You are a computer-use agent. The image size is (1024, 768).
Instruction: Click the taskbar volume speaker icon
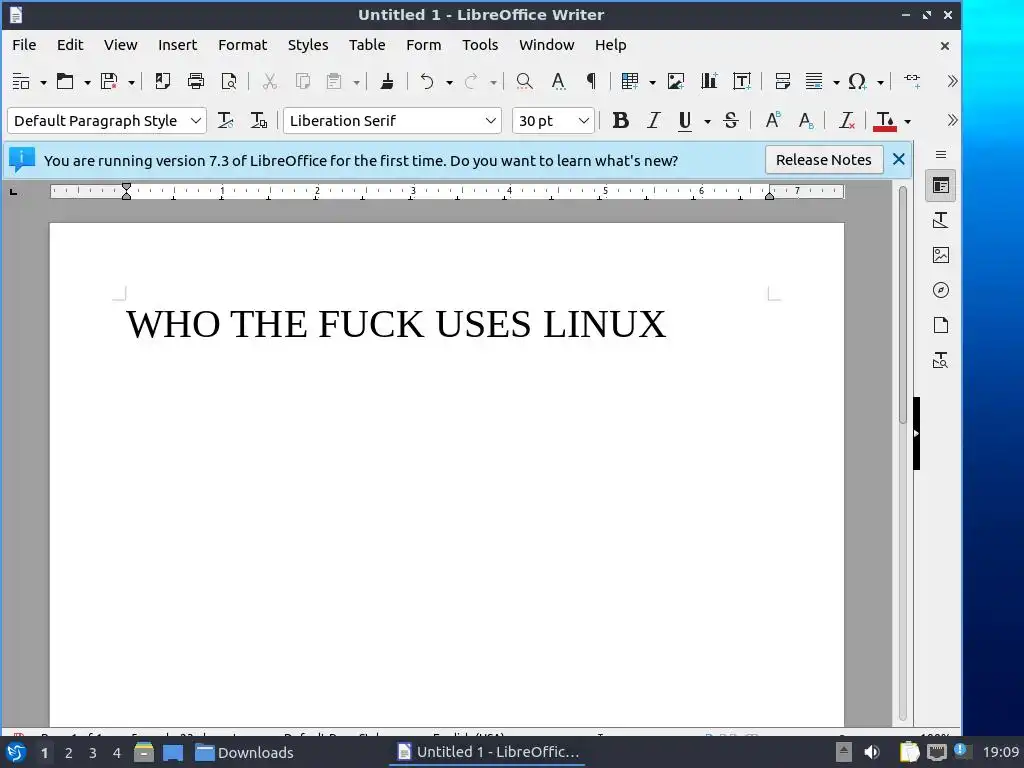click(871, 752)
